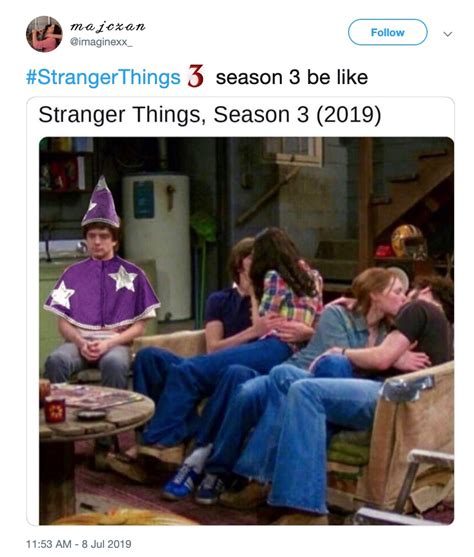Open the majczan profile avatar
474x557 pixels.
pyautogui.click(x=44, y=34)
